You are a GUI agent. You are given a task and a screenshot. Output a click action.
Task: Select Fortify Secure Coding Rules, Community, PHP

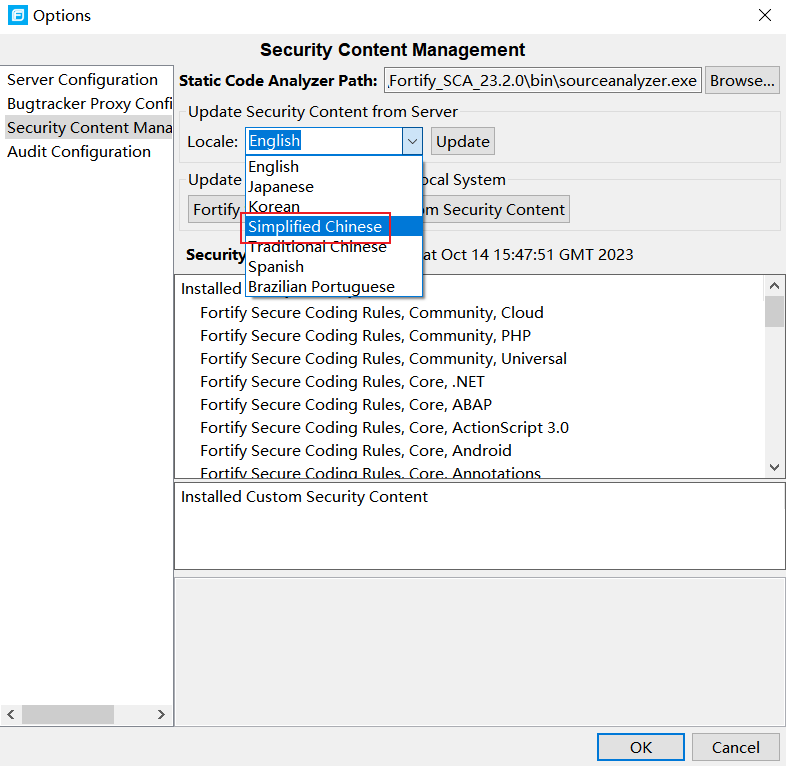pos(365,335)
